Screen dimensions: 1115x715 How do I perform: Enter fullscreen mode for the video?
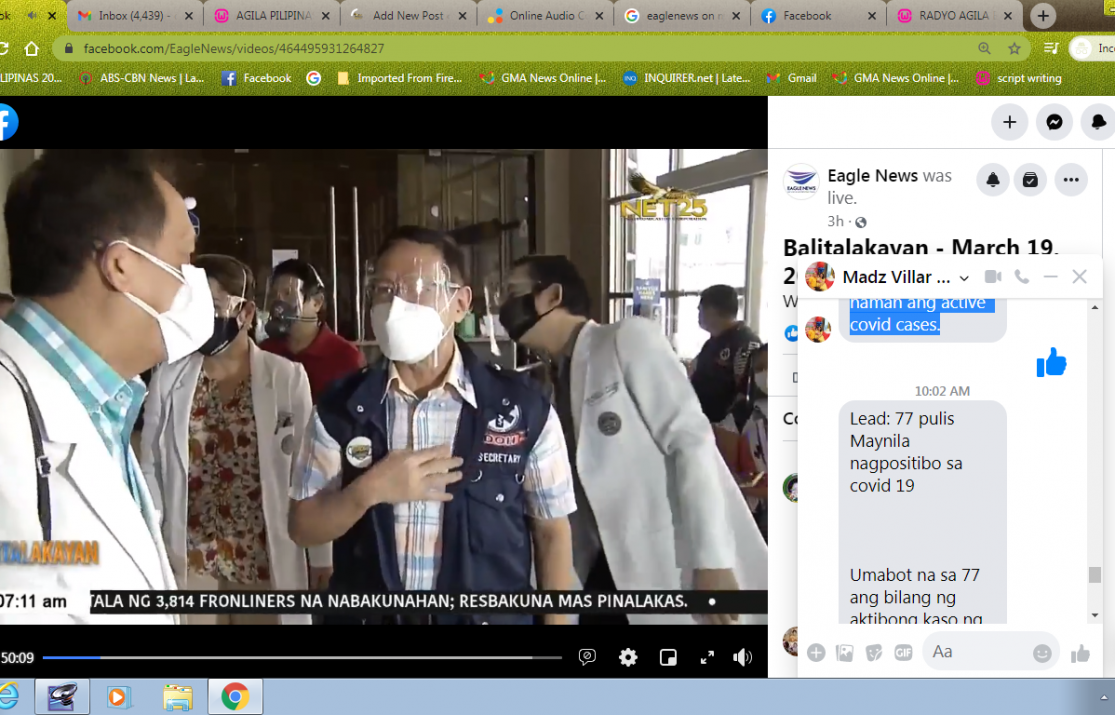tap(706, 657)
